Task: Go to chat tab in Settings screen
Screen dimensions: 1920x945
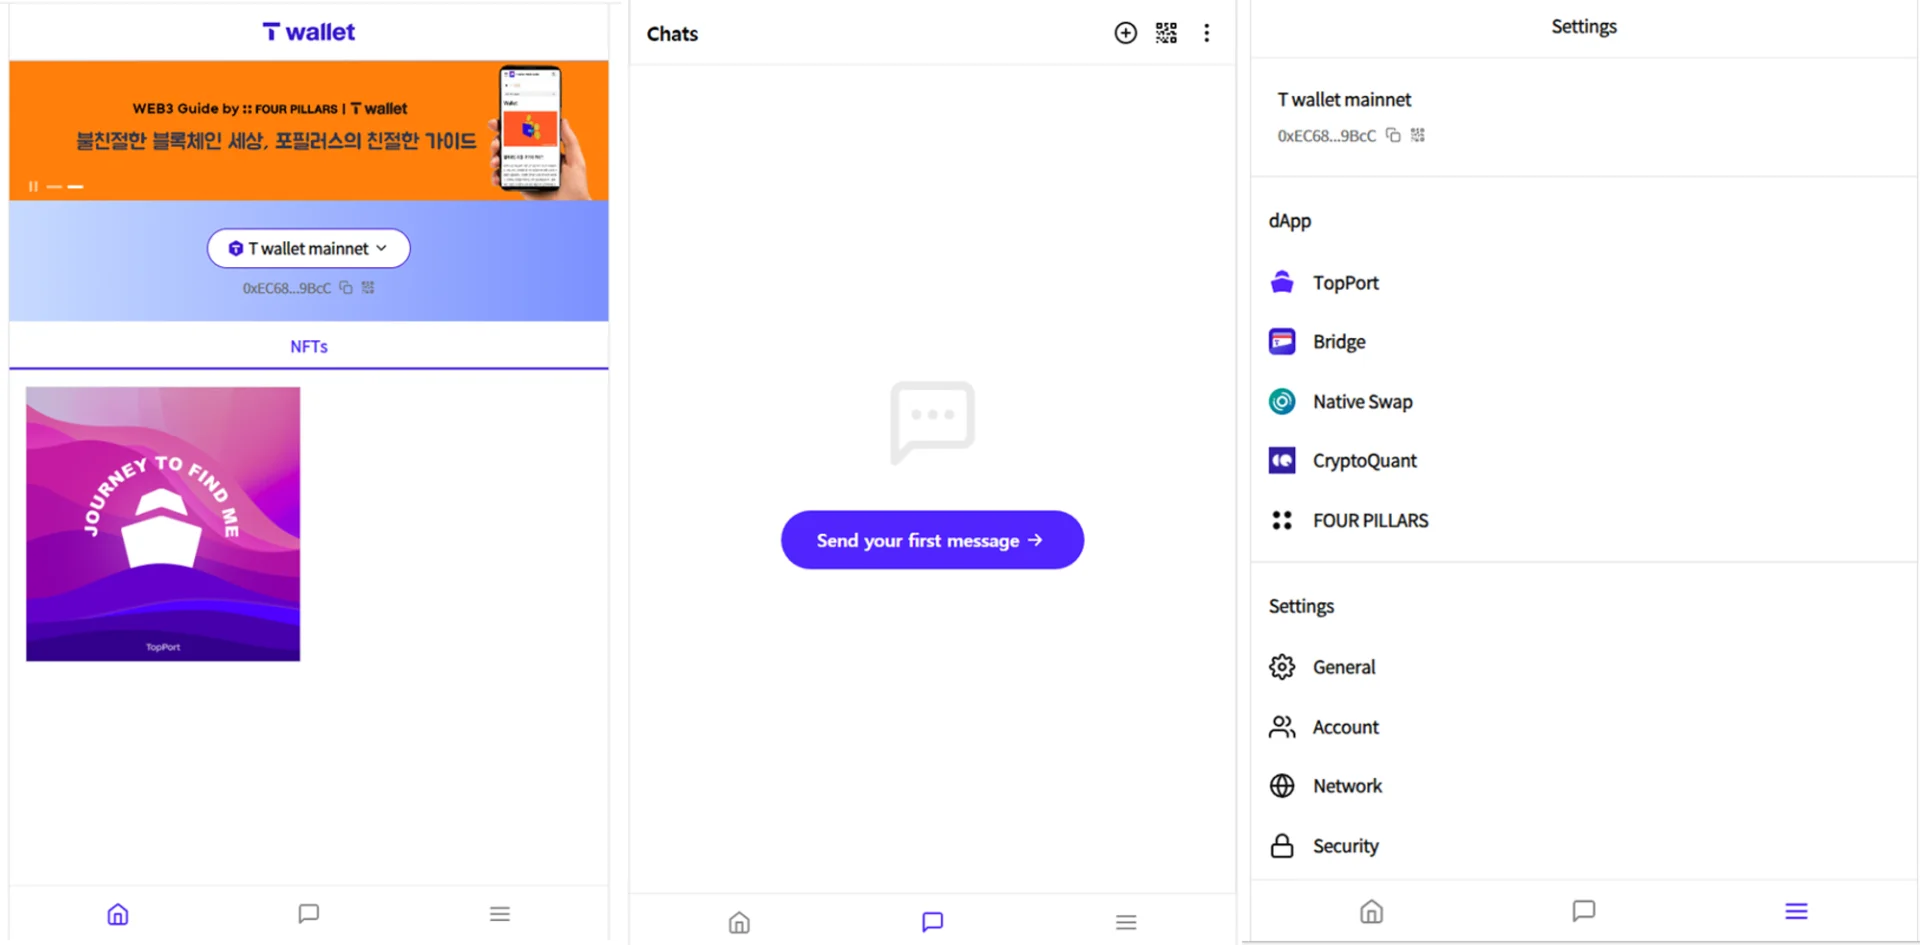Action: click(1583, 911)
